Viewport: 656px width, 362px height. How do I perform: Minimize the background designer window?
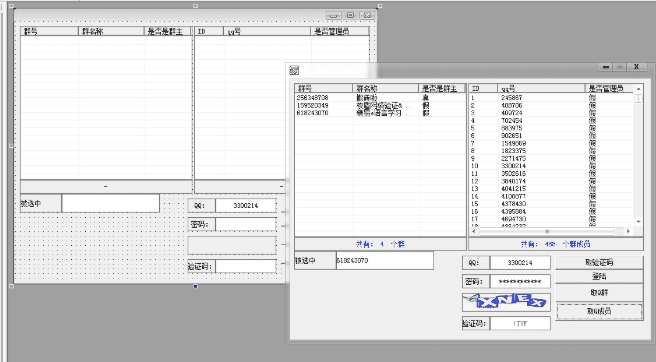333,15
